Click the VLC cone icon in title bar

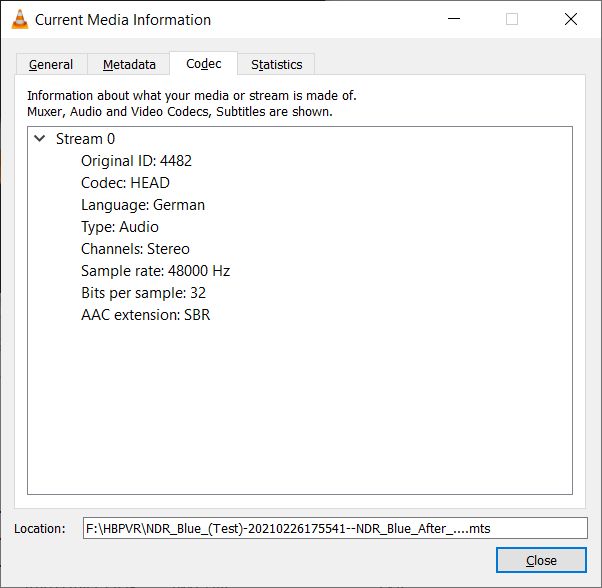coord(19,19)
